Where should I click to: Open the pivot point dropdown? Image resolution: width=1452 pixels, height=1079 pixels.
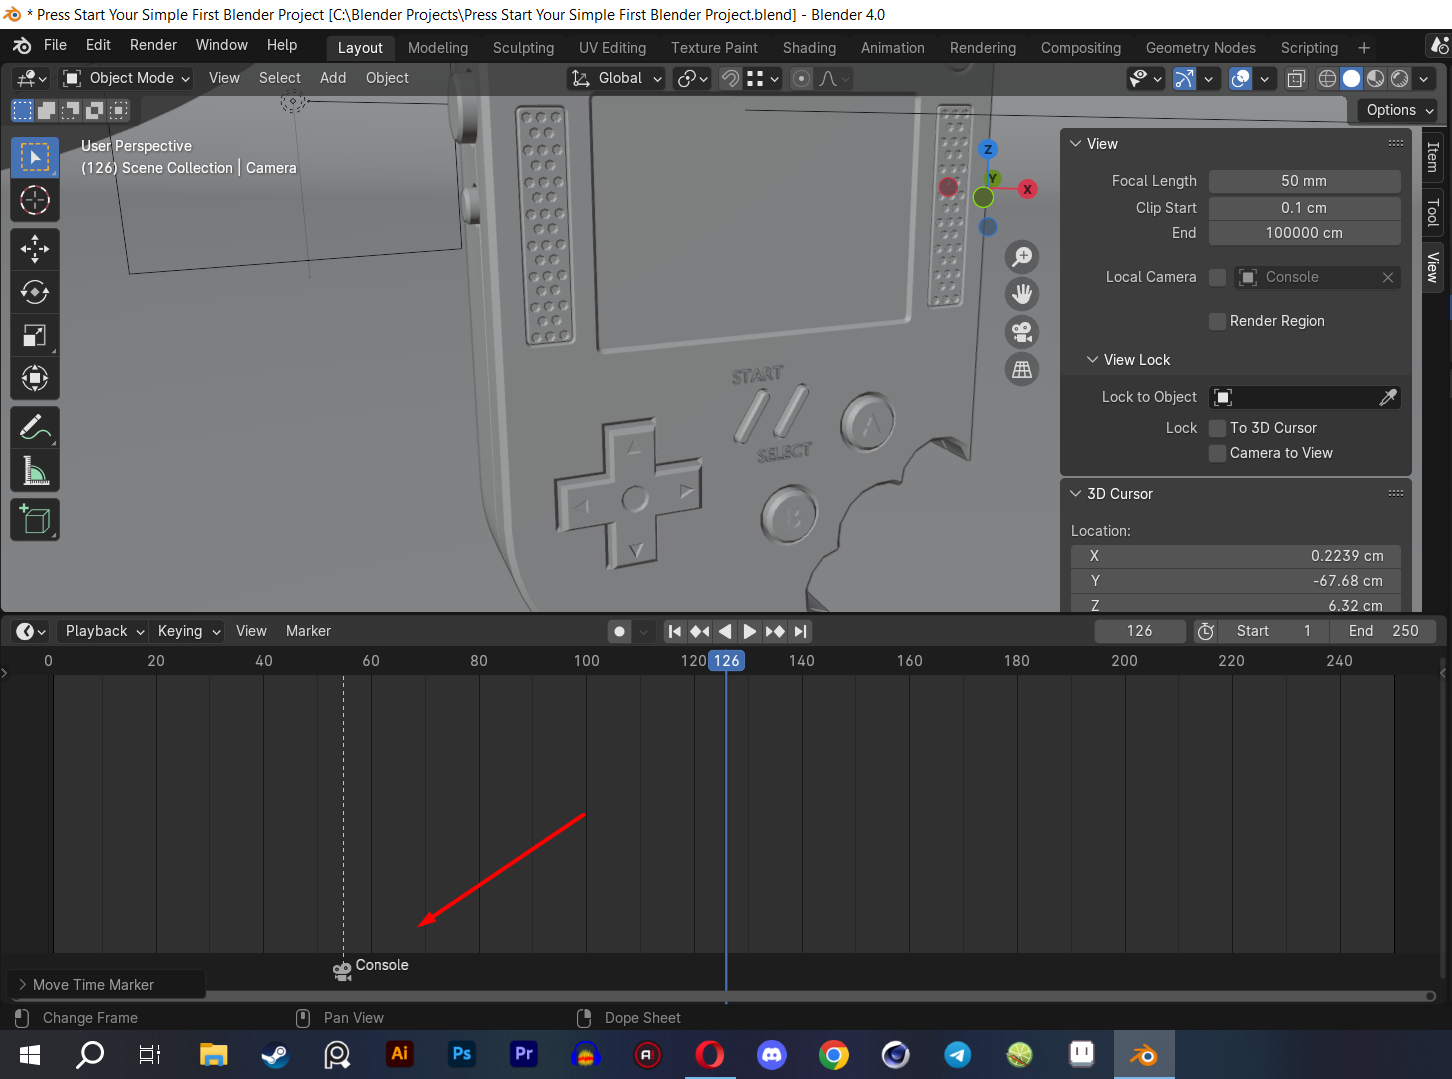click(x=692, y=78)
